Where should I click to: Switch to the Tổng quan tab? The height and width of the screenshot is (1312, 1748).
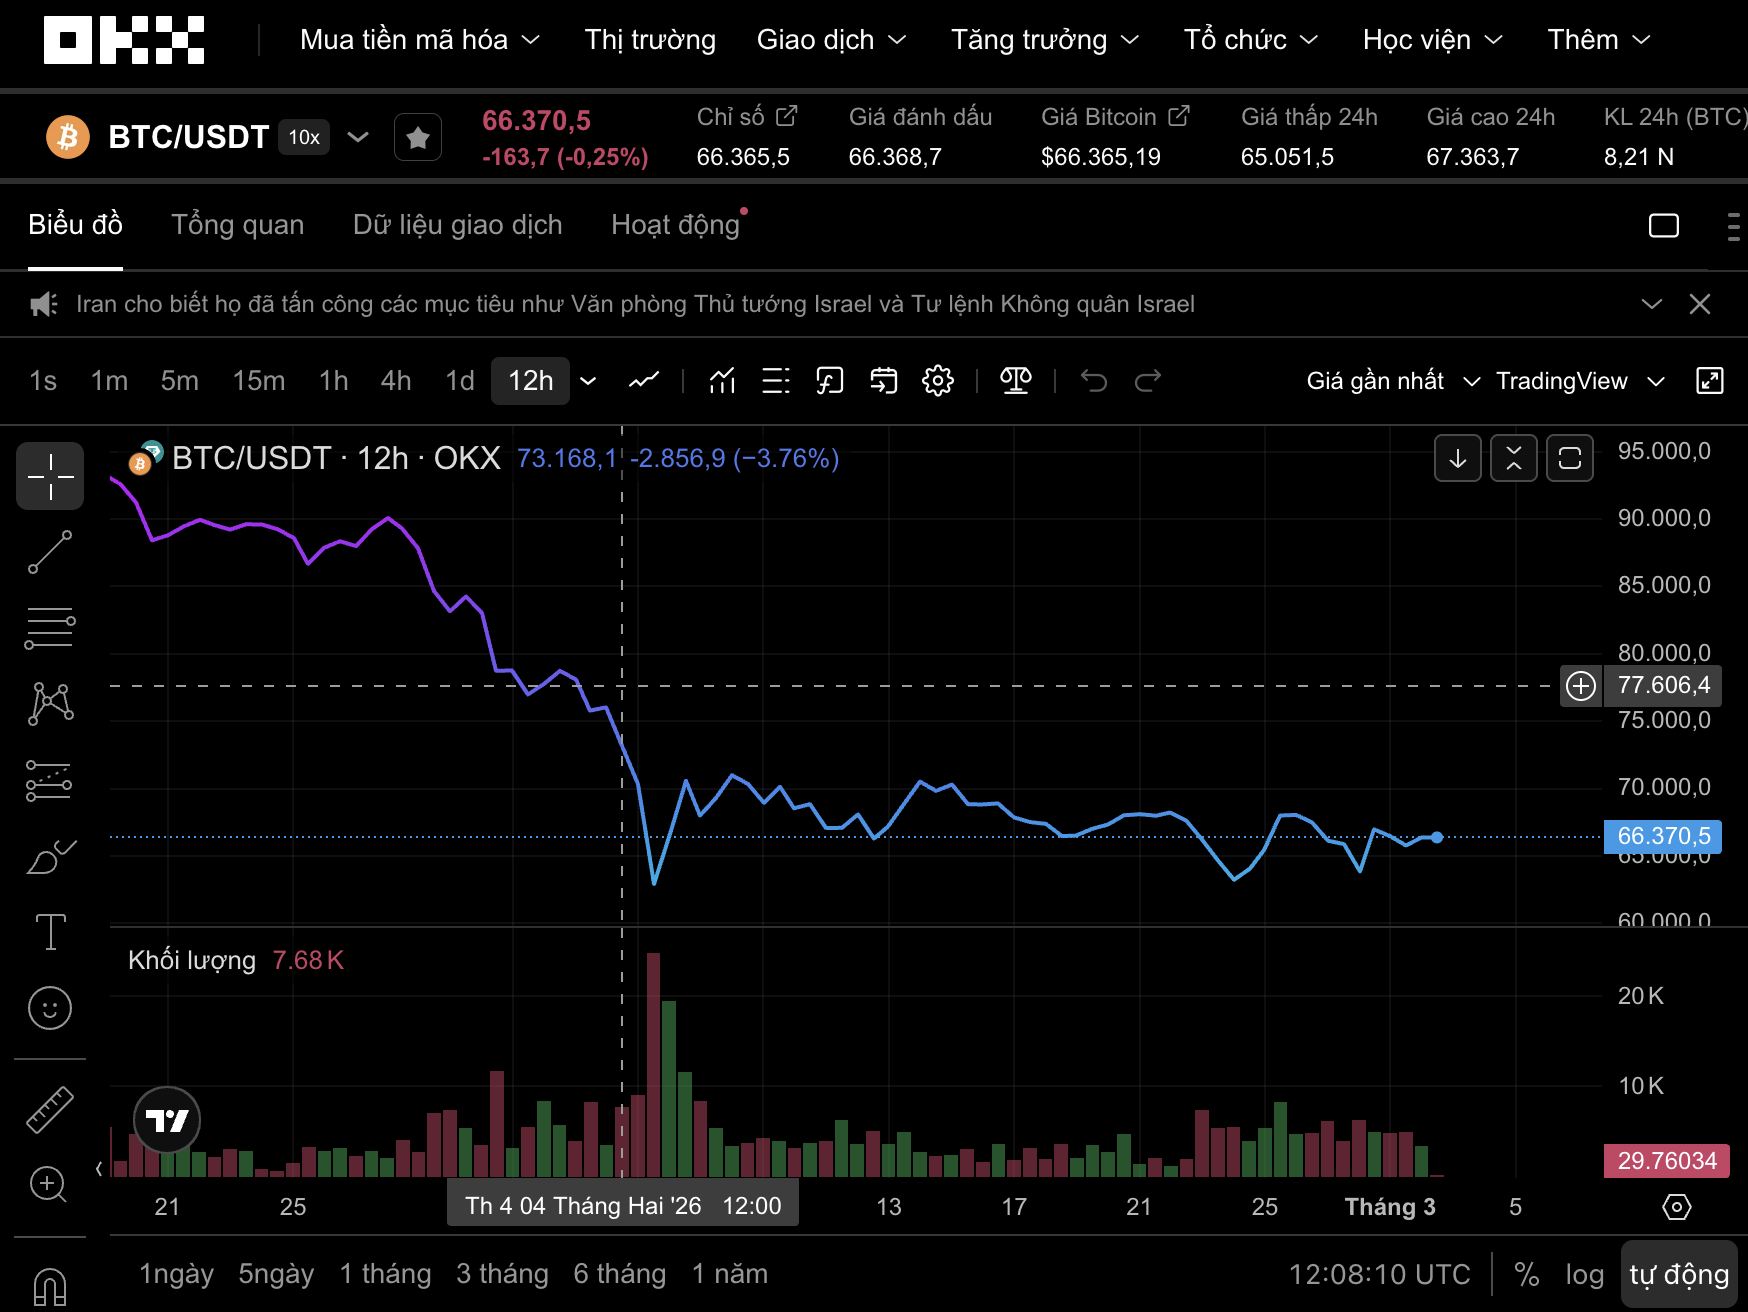pos(237,225)
